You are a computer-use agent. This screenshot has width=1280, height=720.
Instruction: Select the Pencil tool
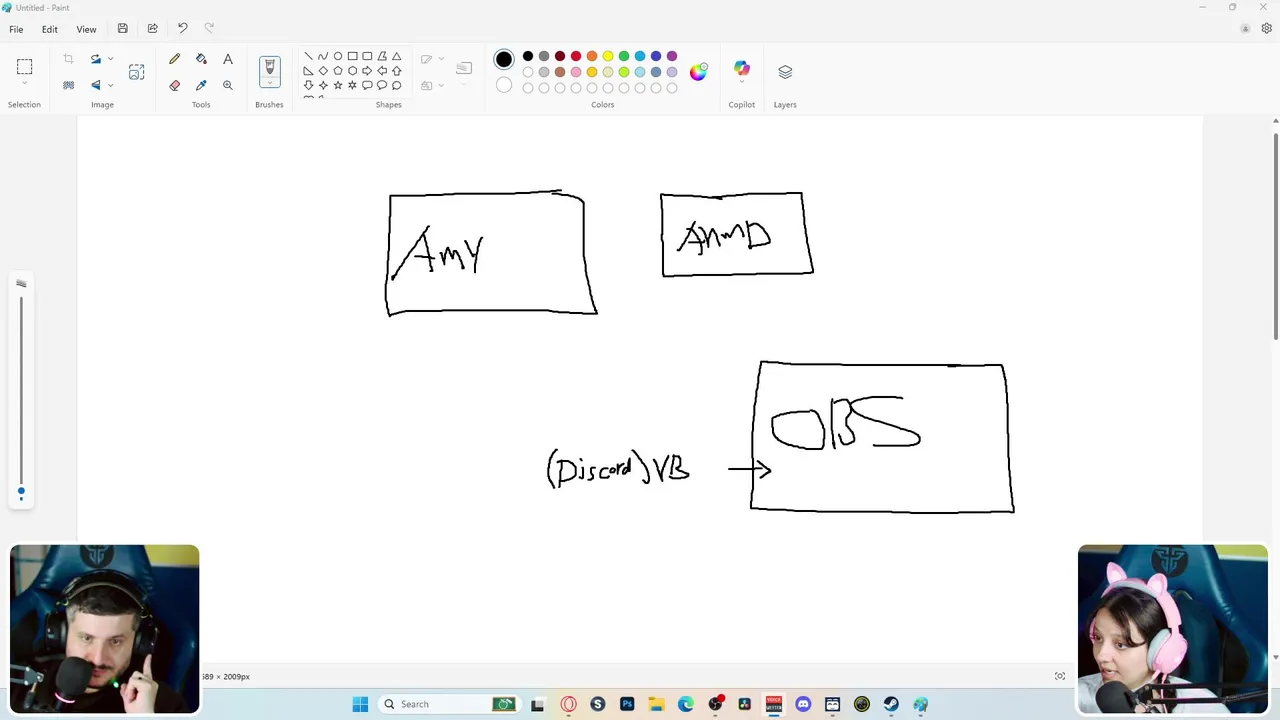coord(175,60)
